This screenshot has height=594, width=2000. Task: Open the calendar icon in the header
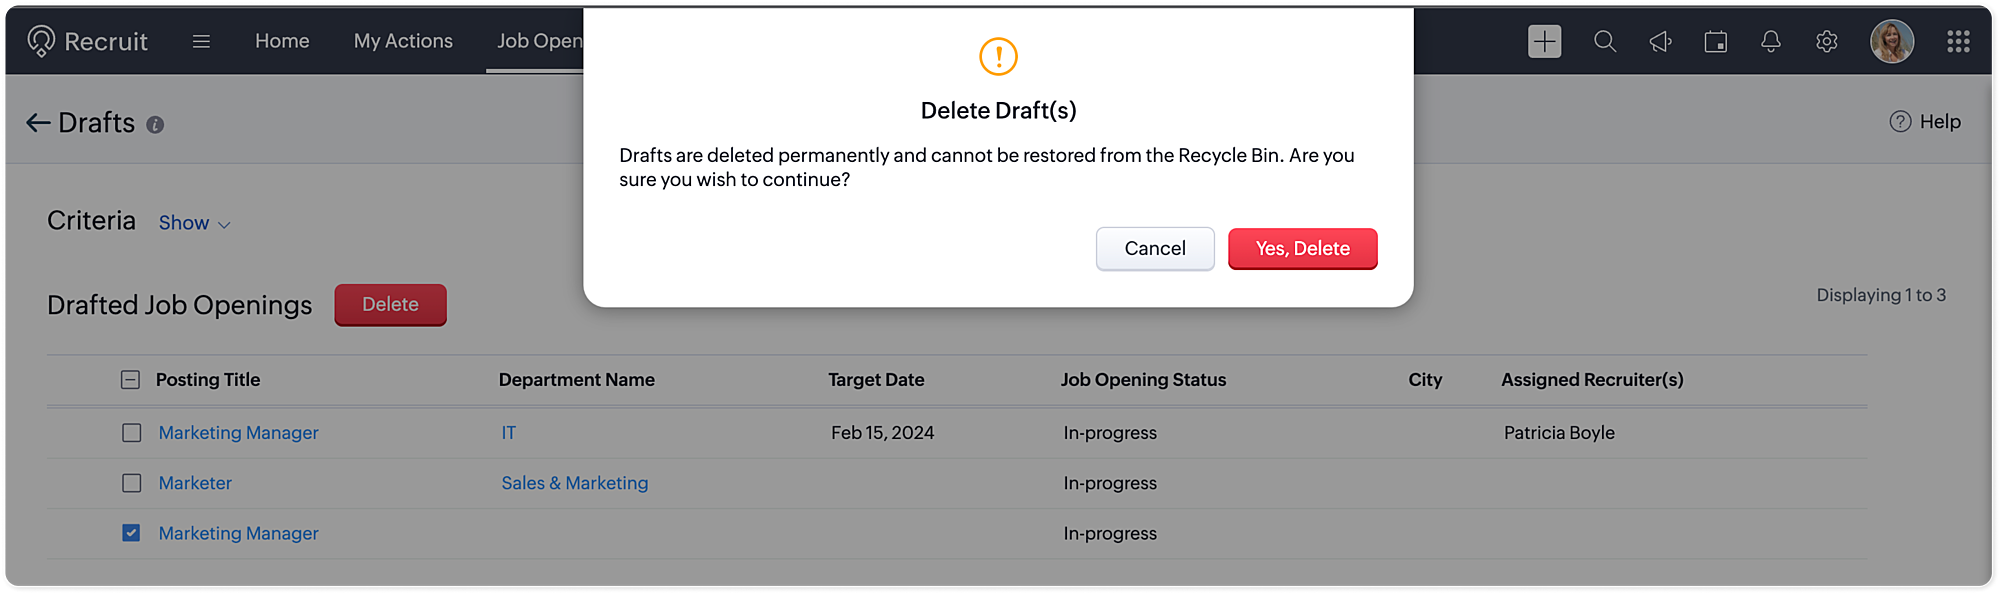click(x=1715, y=41)
